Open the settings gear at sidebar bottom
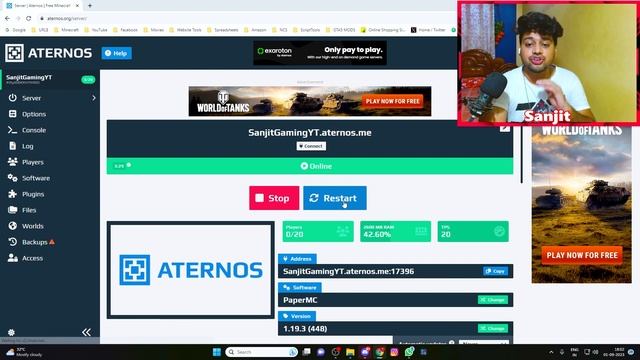Screen dimensions: 640x360 tap(11, 332)
